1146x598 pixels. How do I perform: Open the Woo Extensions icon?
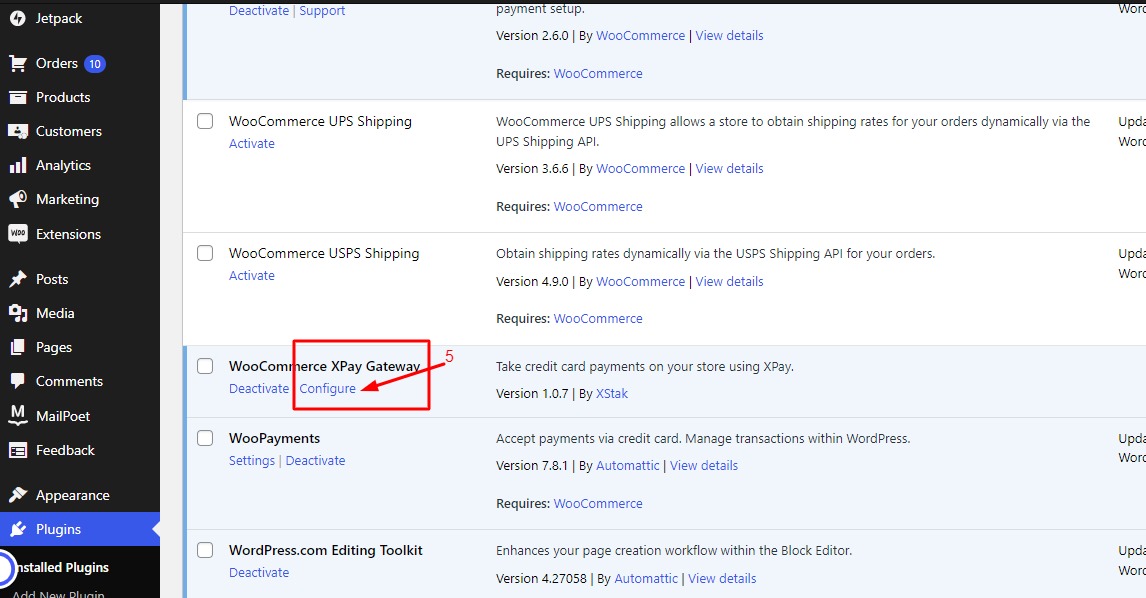pos(18,233)
